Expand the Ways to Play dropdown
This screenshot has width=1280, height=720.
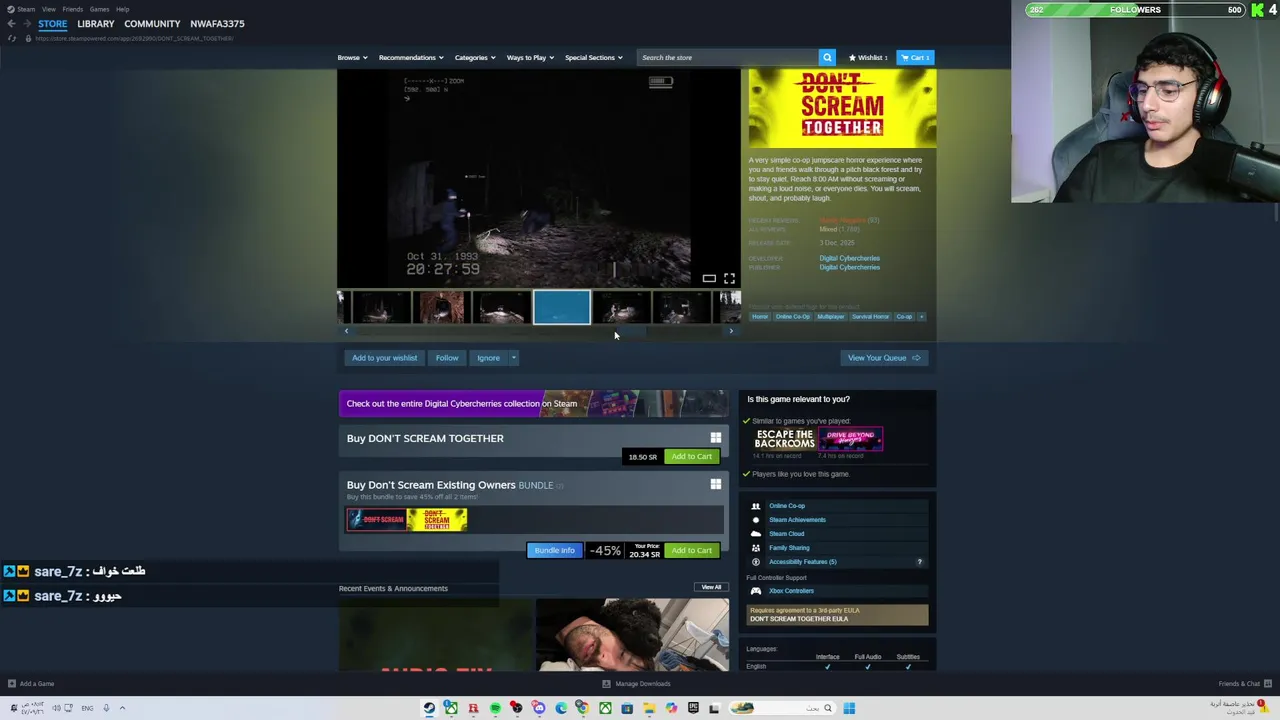click(530, 57)
